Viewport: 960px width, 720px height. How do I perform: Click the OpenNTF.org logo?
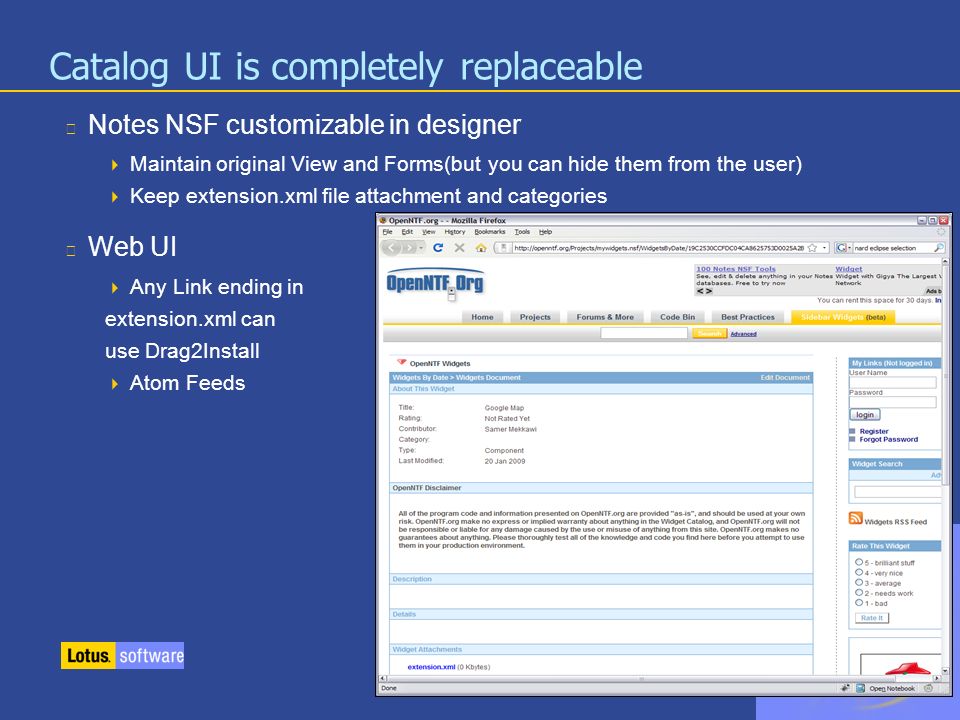click(x=435, y=283)
